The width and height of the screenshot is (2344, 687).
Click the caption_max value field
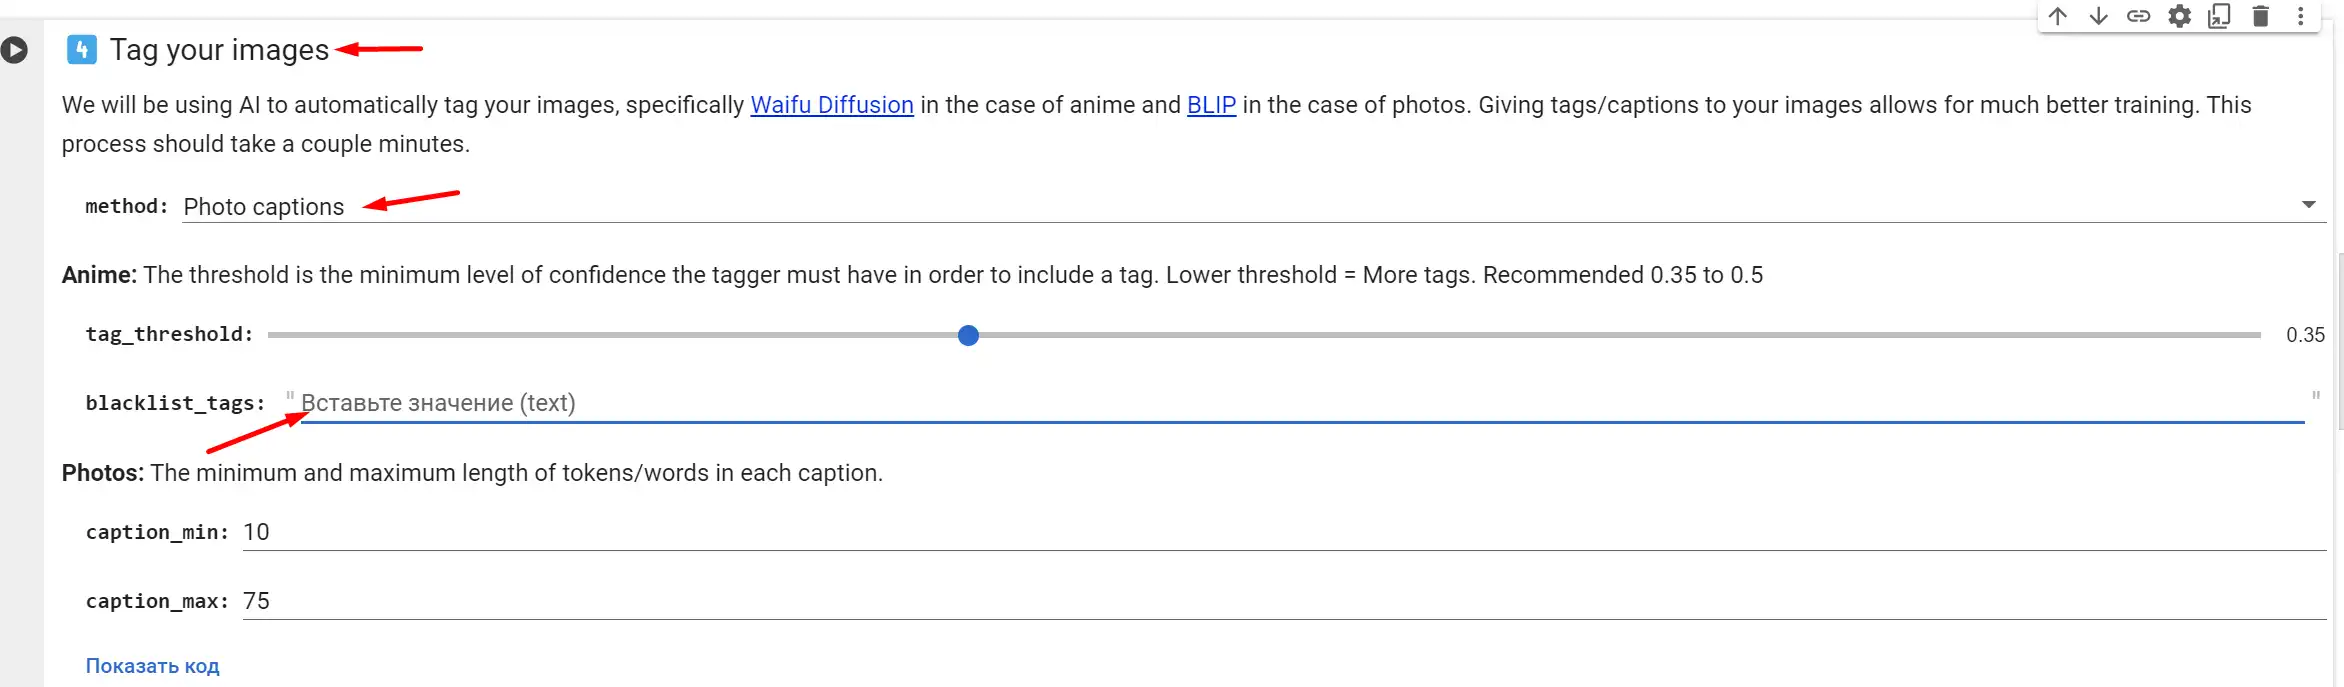pos(1284,601)
